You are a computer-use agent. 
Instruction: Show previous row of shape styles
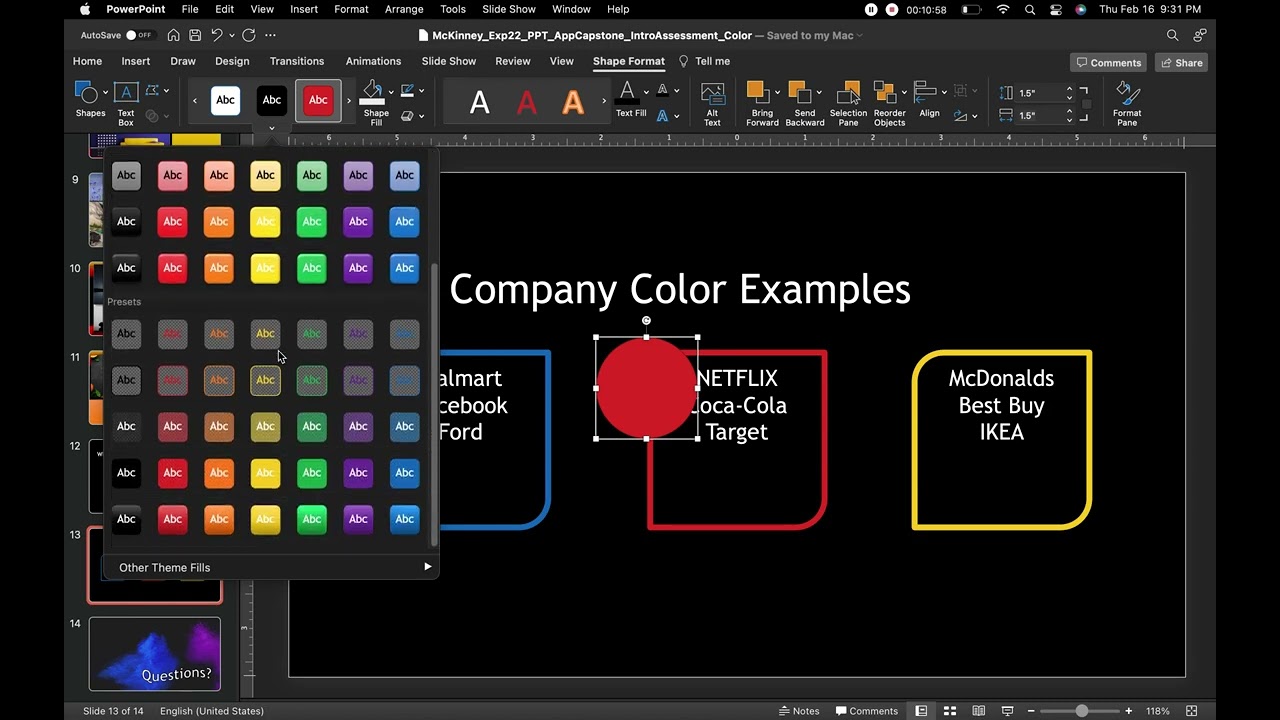click(x=195, y=101)
